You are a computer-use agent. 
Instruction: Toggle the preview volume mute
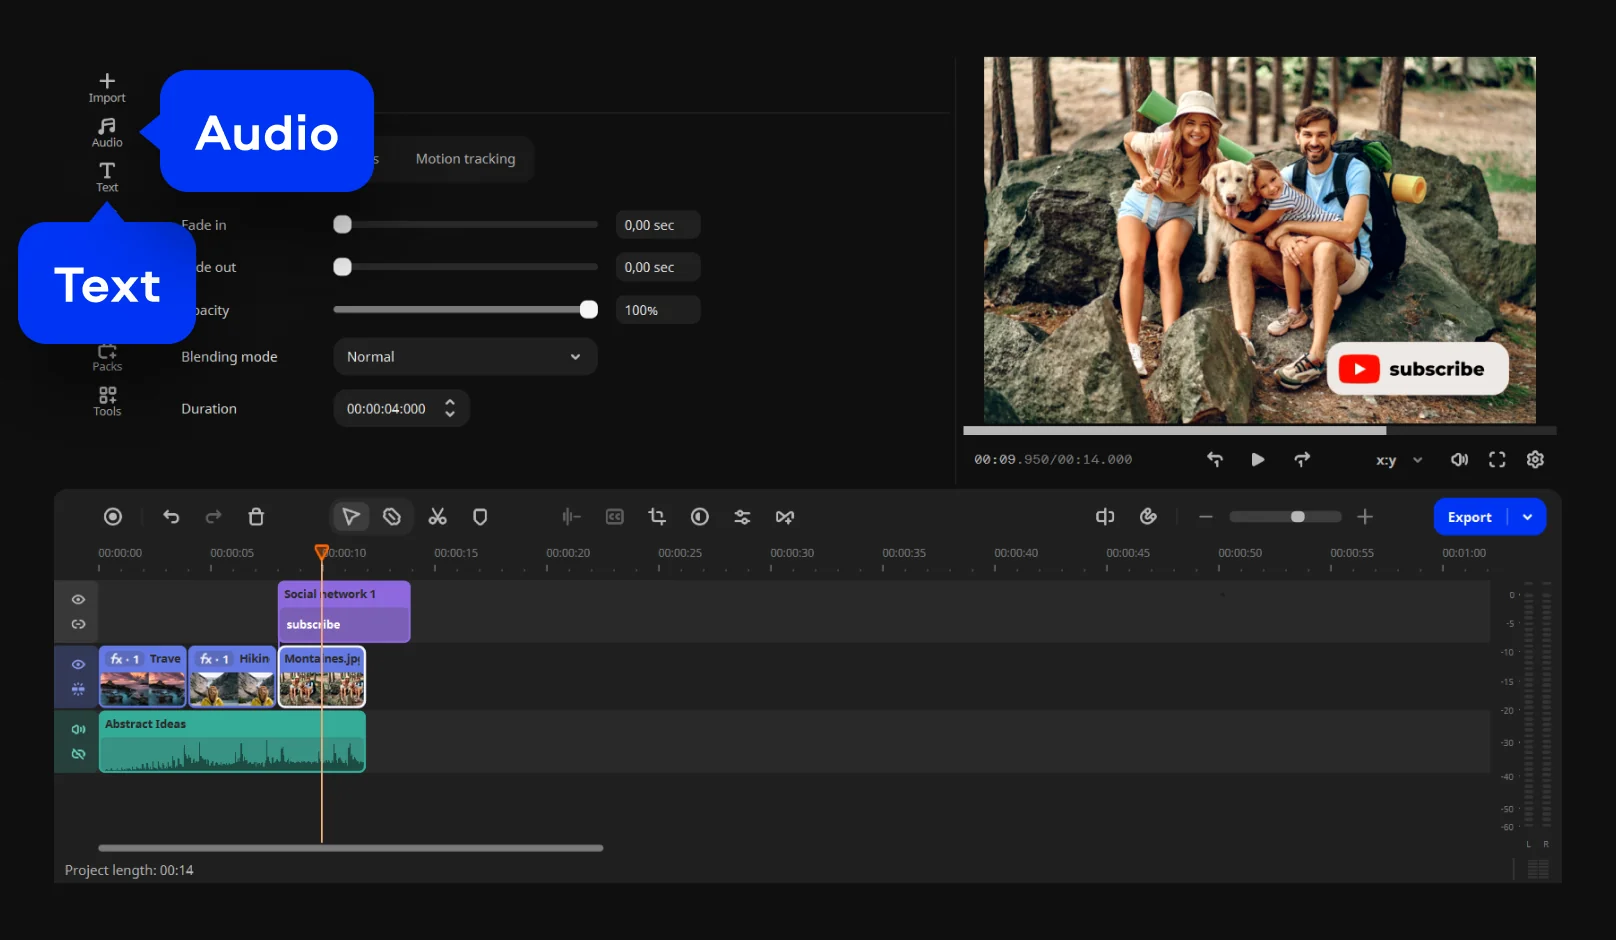(1460, 459)
